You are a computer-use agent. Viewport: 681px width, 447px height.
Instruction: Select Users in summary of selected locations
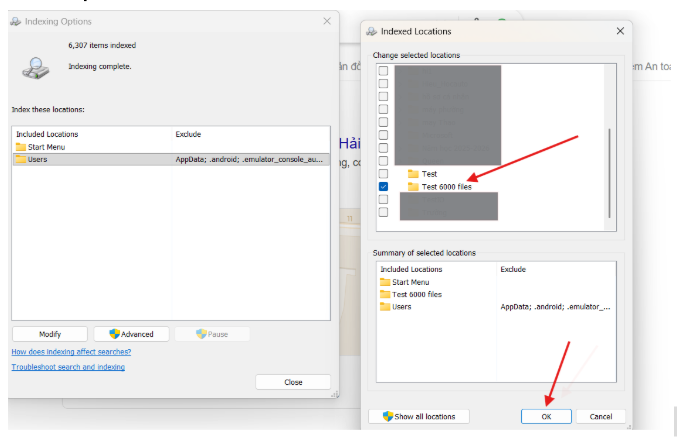[401, 307]
